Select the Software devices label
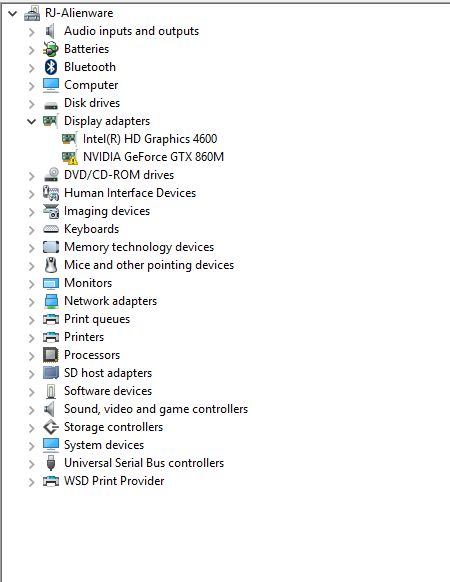The width and height of the screenshot is (450, 582). coord(108,391)
